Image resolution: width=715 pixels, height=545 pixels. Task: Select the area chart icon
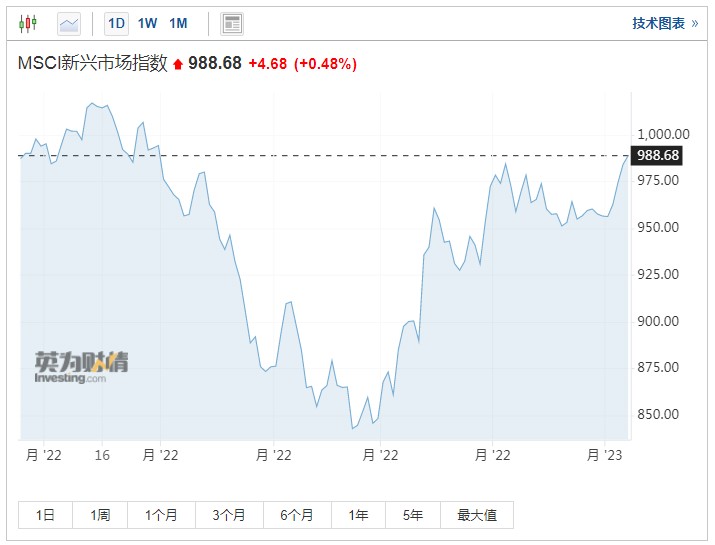[x=69, y=23]
